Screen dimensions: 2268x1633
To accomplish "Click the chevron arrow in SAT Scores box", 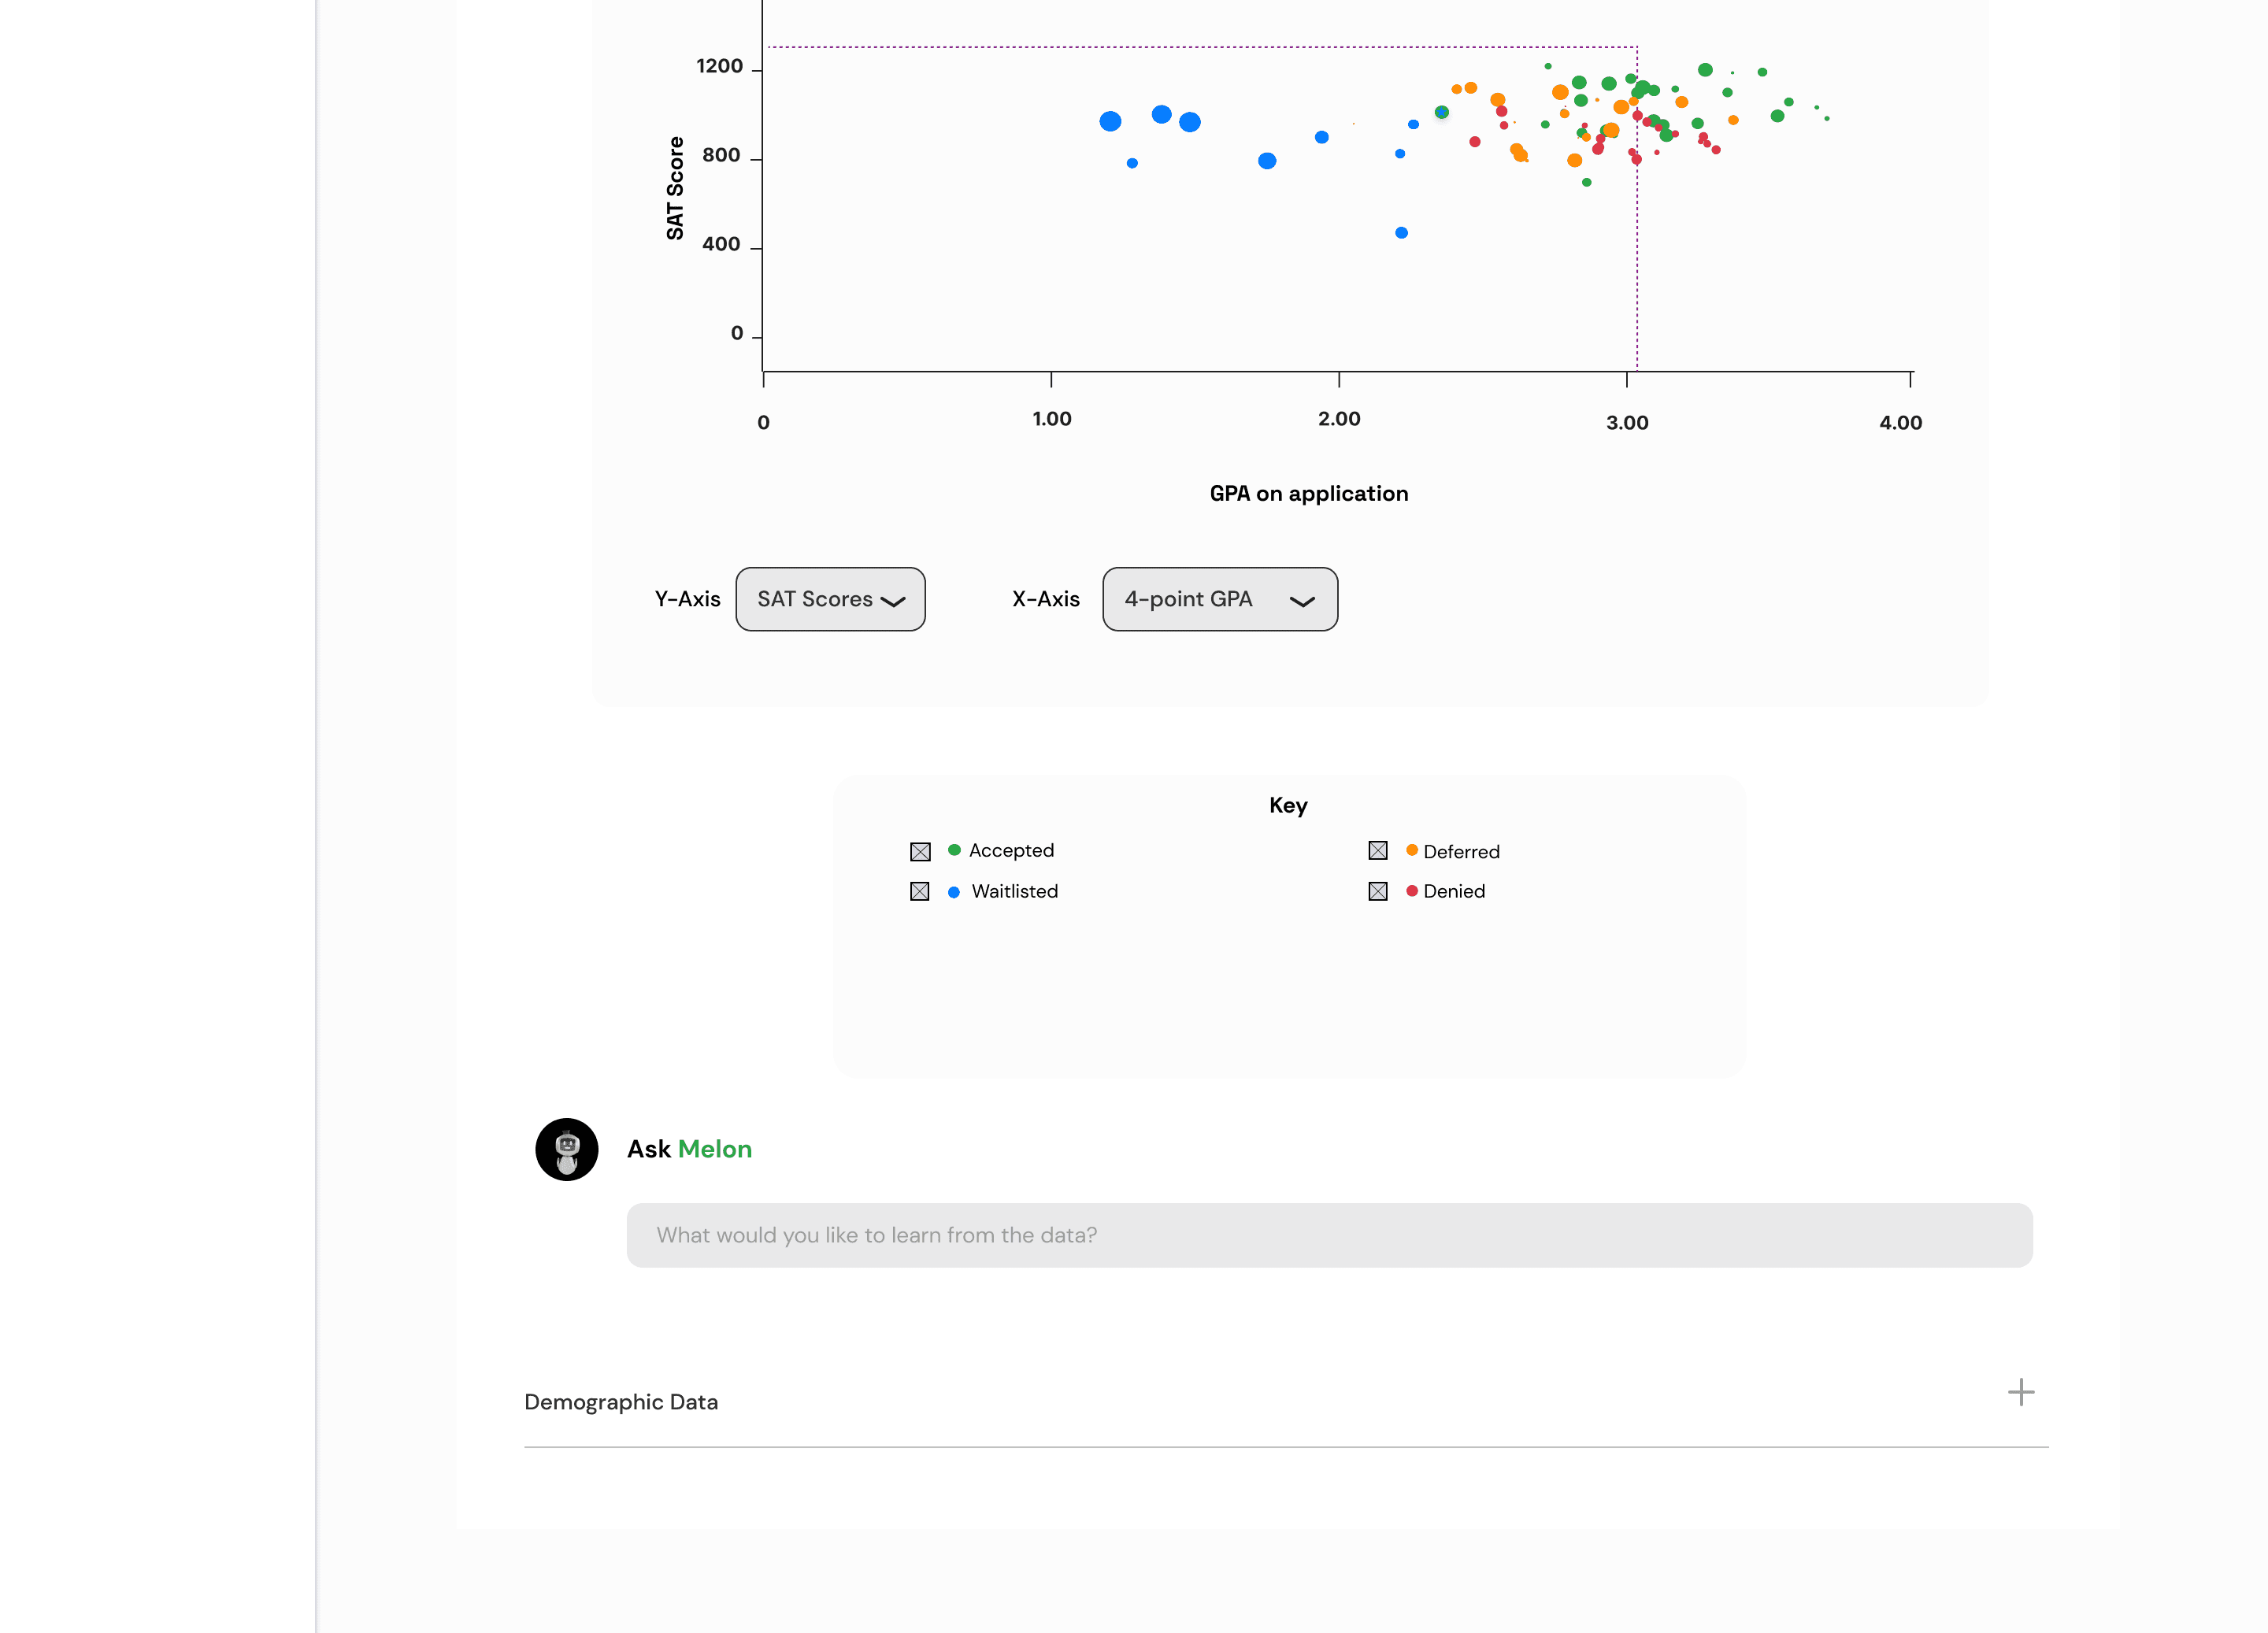I will [x=893, y=601].
